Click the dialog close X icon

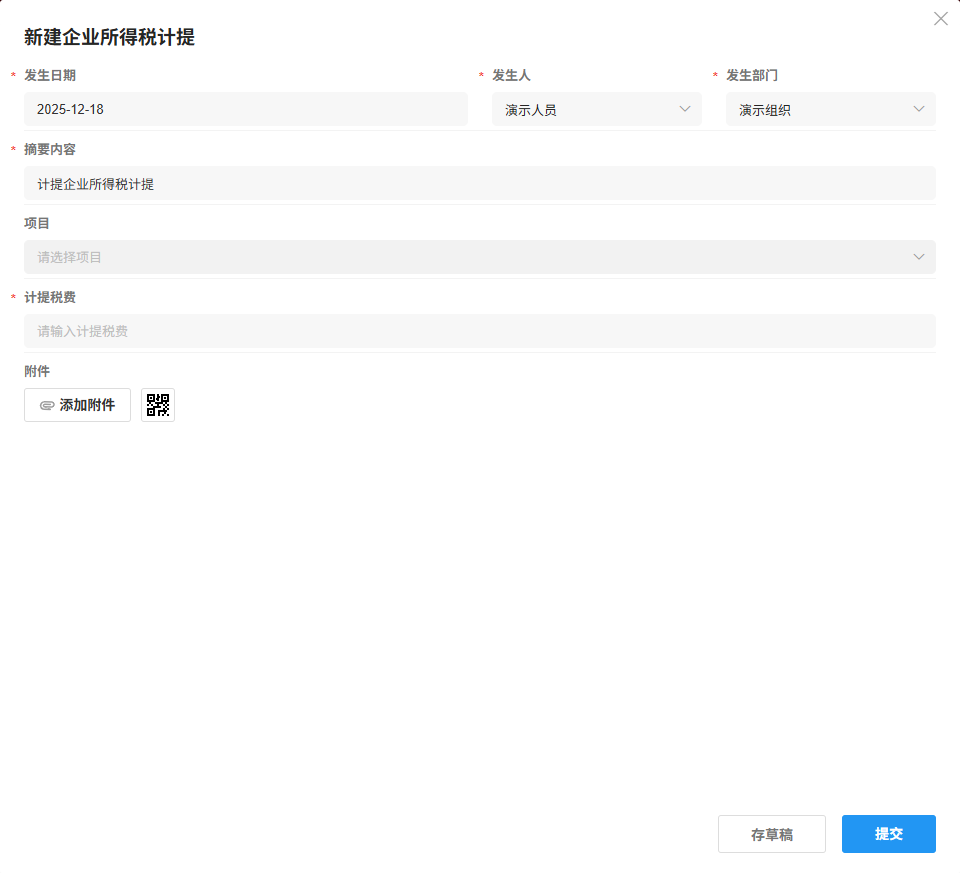[940, 18]
